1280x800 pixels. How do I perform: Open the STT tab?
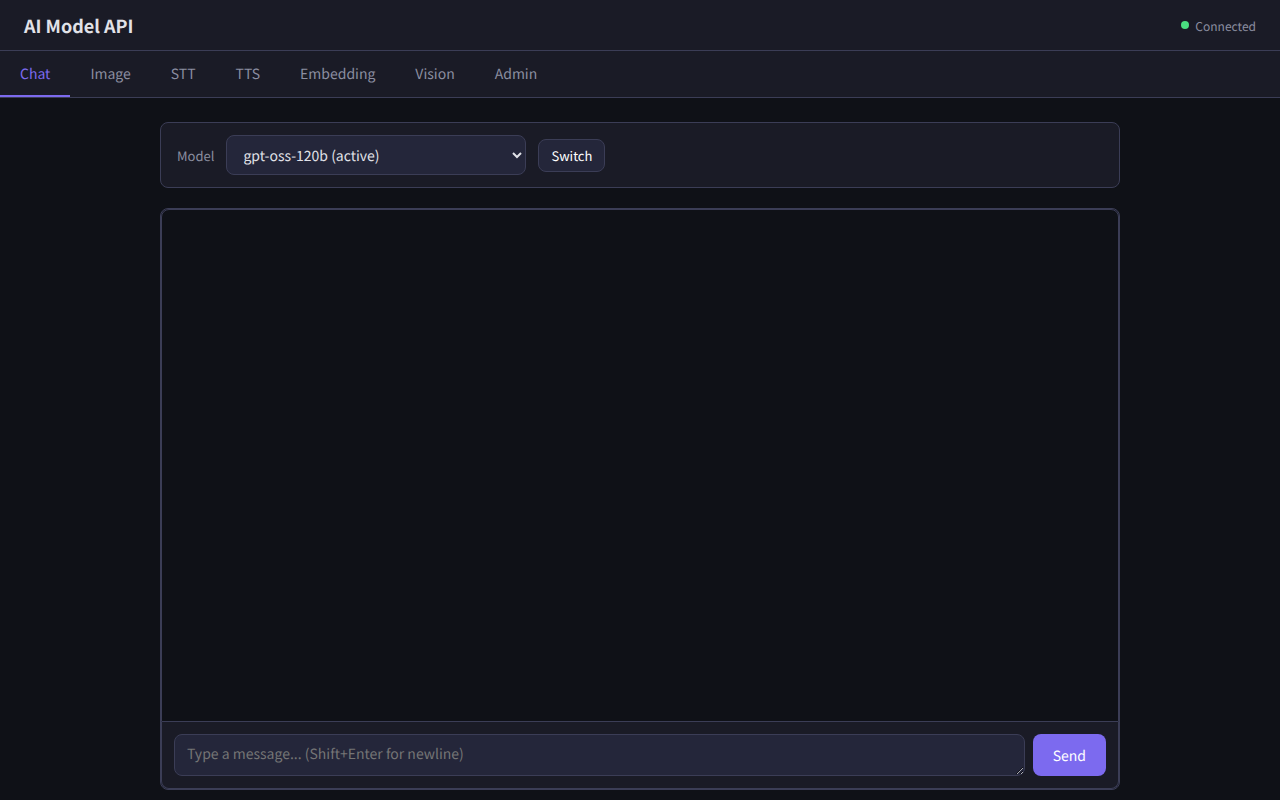pyautogui.click(x=183, y=73)
